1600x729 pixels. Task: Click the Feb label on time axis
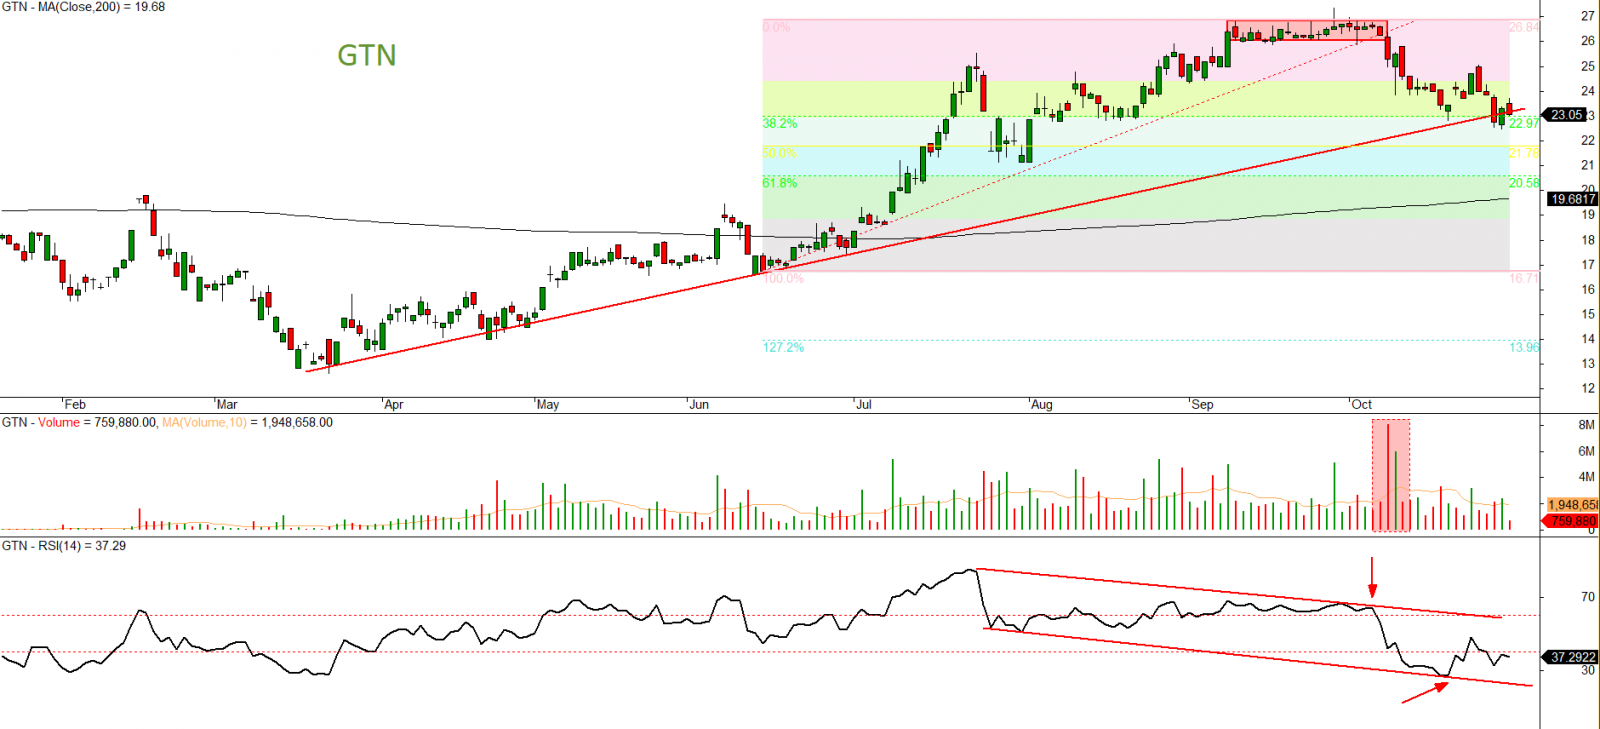(75, 405)
